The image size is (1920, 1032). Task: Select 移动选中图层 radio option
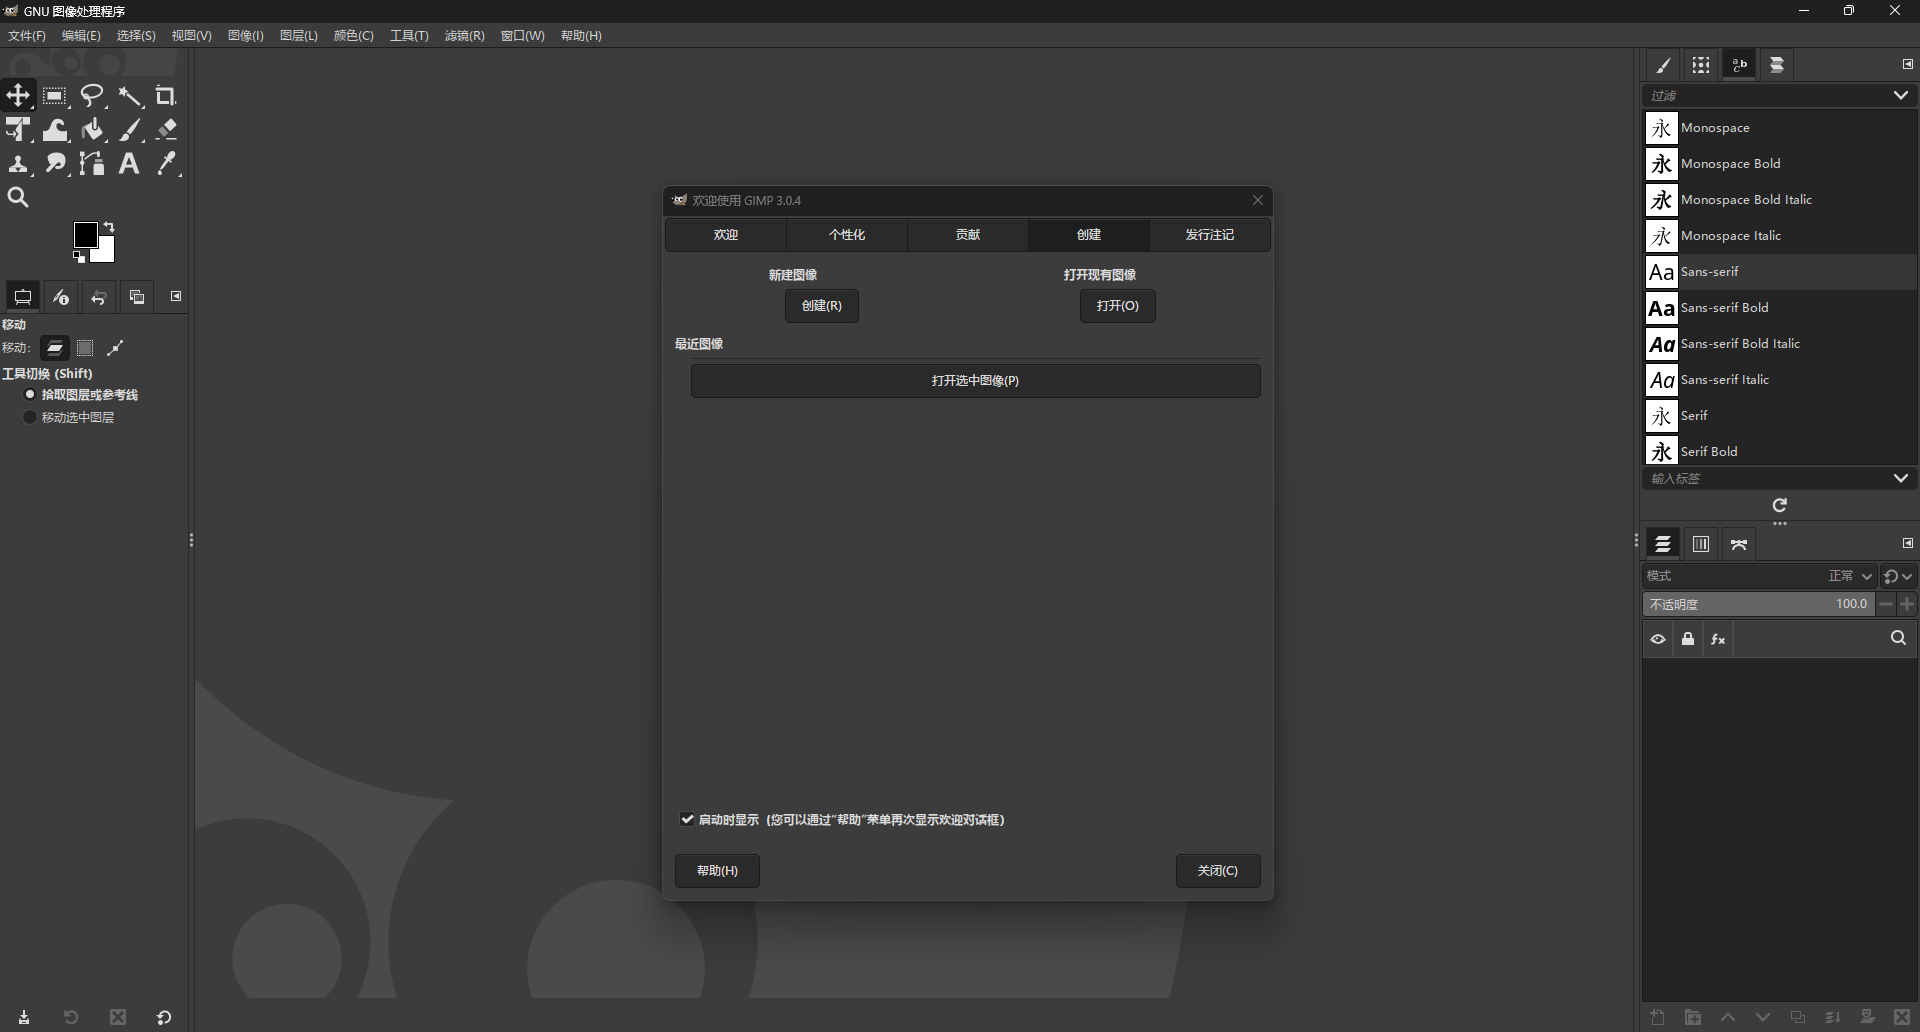[x=30, y=417]
